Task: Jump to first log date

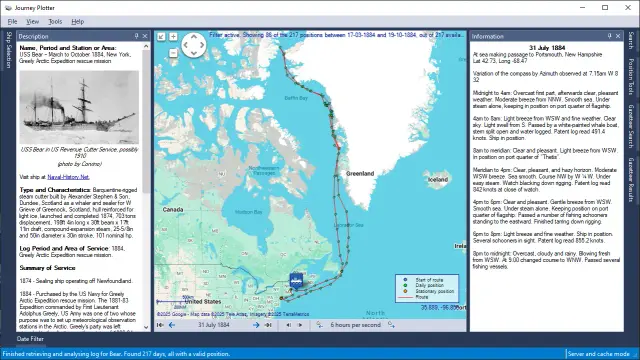Action: tap(160, 325)
